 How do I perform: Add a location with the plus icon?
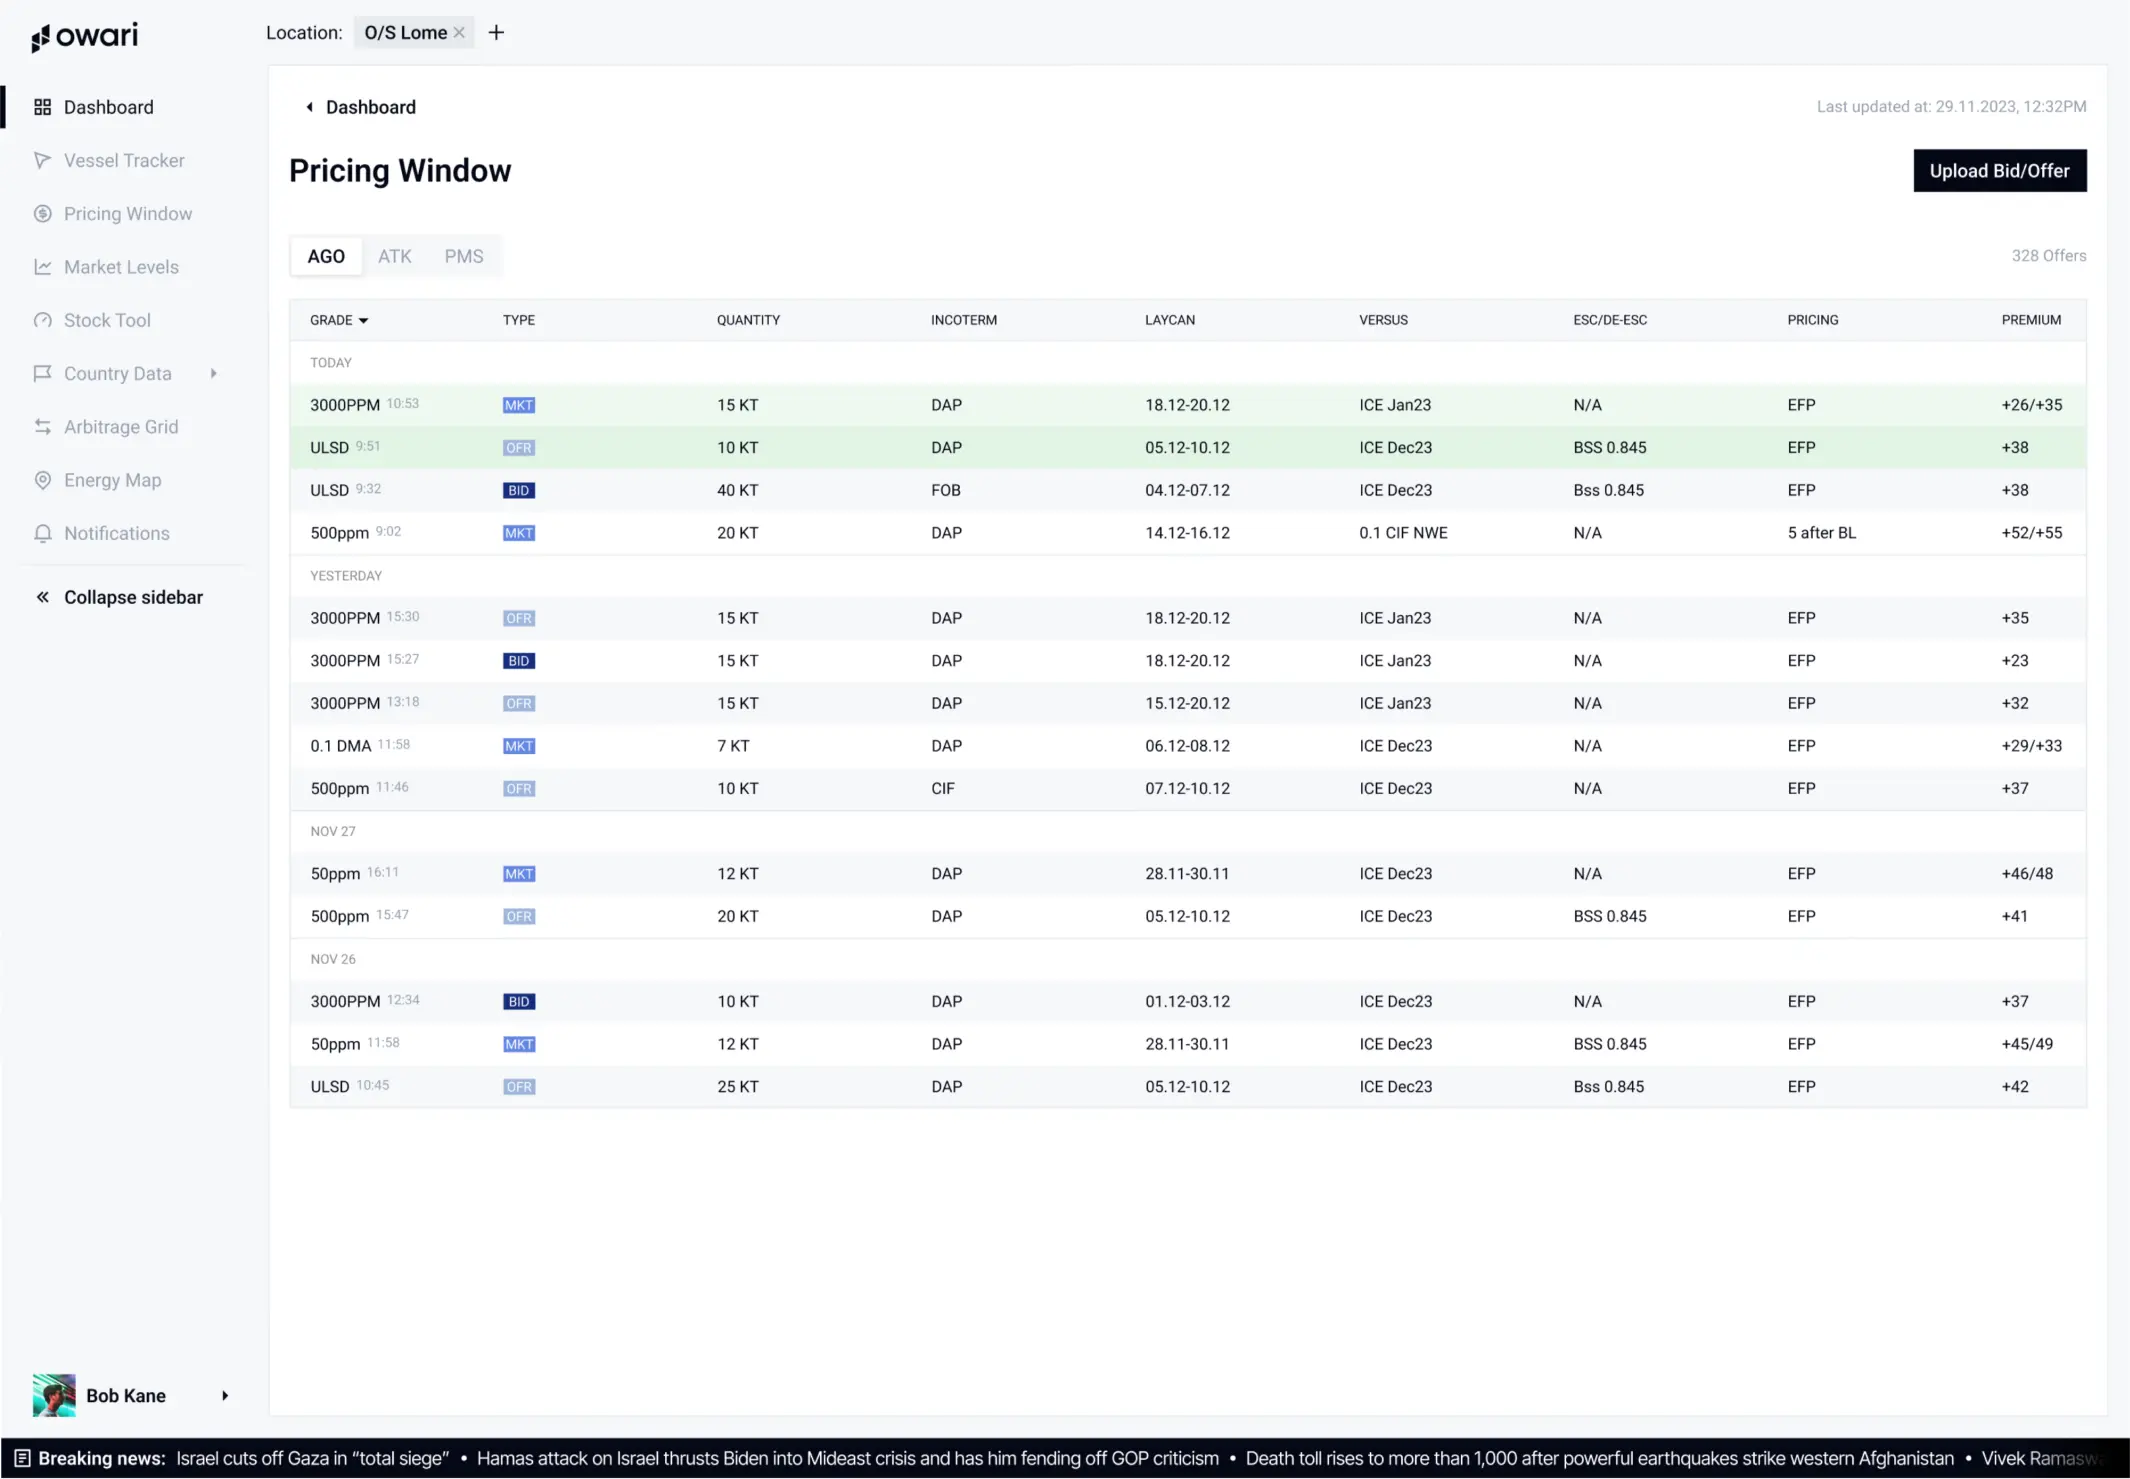pyautogui.click(x=496, y=33)
